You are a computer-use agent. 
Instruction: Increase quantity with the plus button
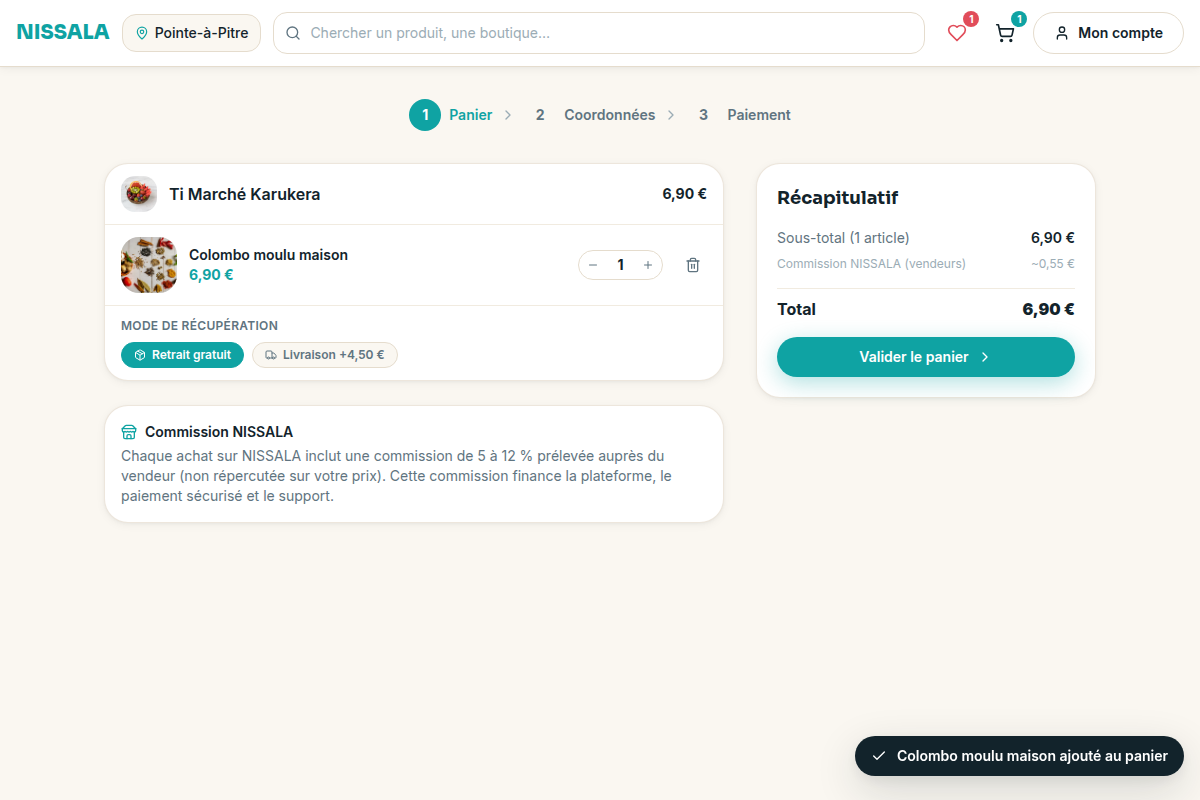tap(648, 265)
